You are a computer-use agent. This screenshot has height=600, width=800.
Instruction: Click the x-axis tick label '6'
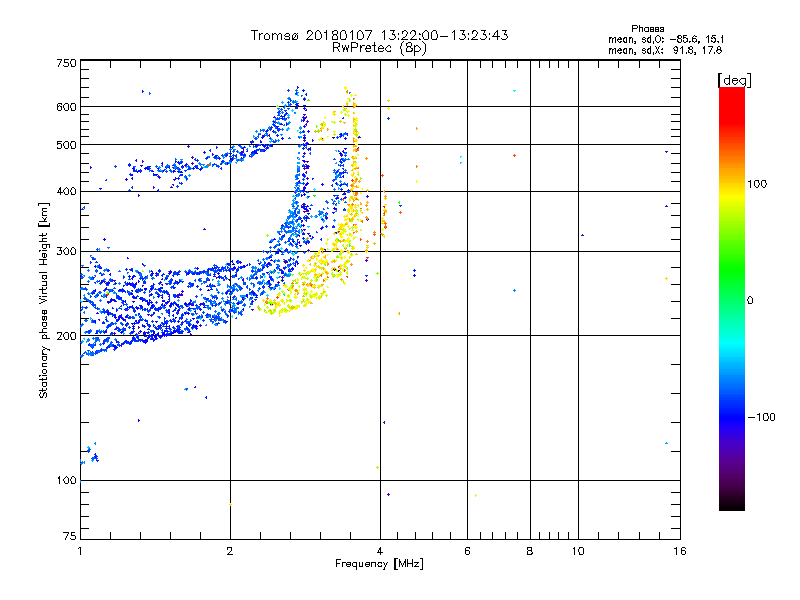click(467, 551)
